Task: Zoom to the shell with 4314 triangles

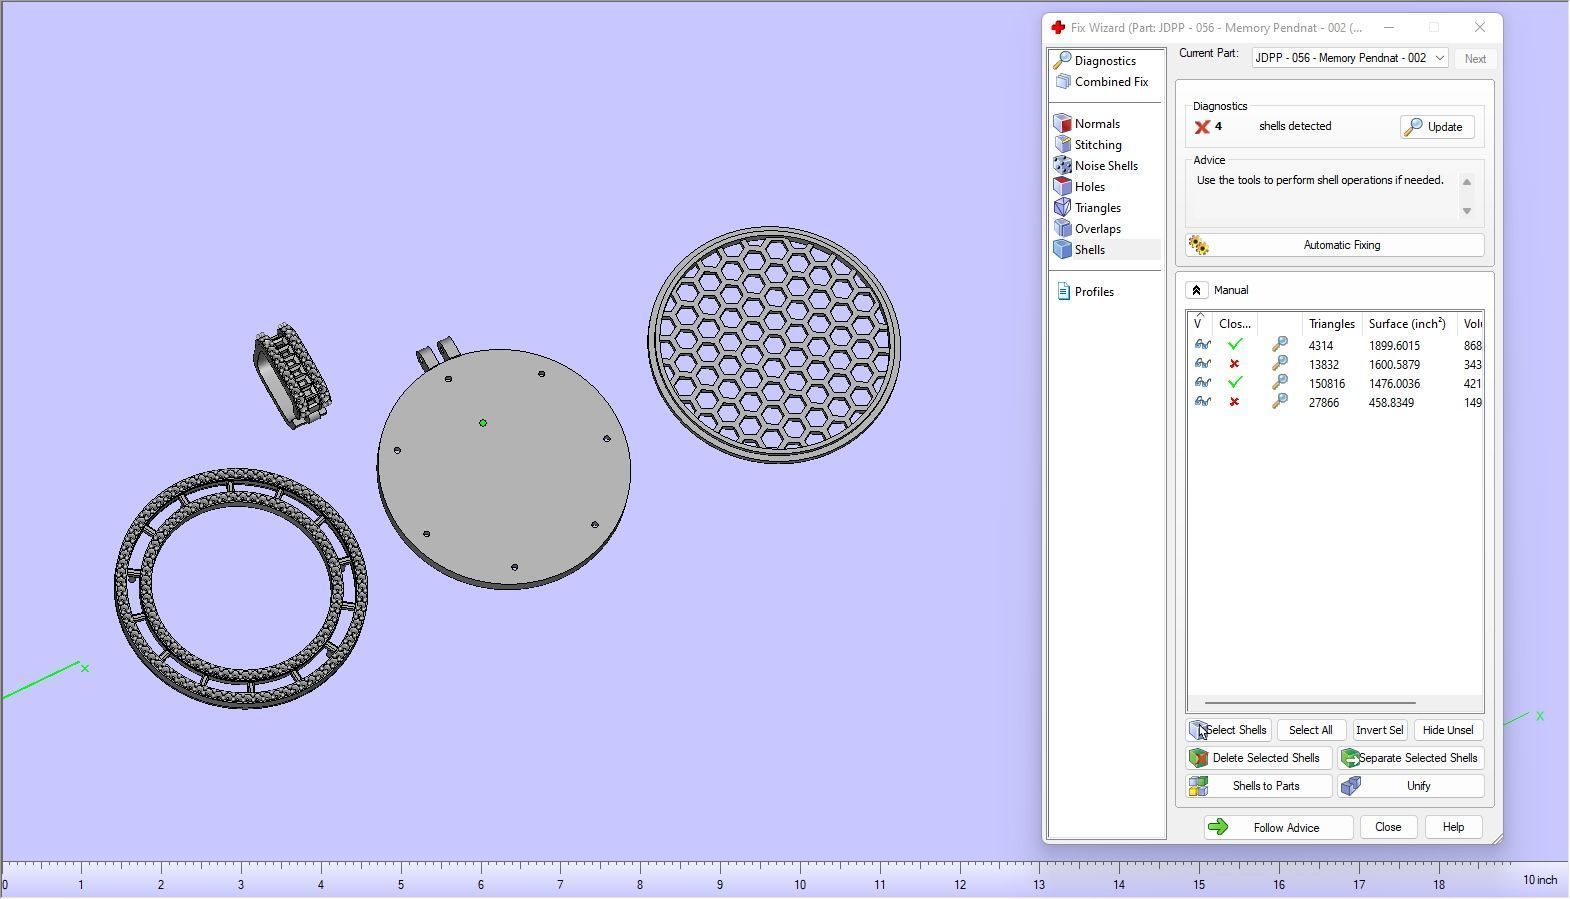Action: pyautogui.click(x=1279, y=345)
